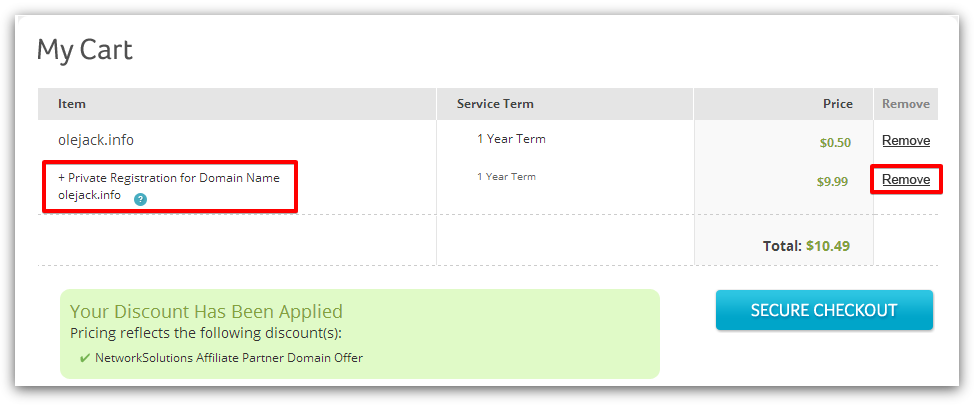Screen dimensions: 974x406
Task: Click the 1 Year Term for olejack.info
Action: 511,139
